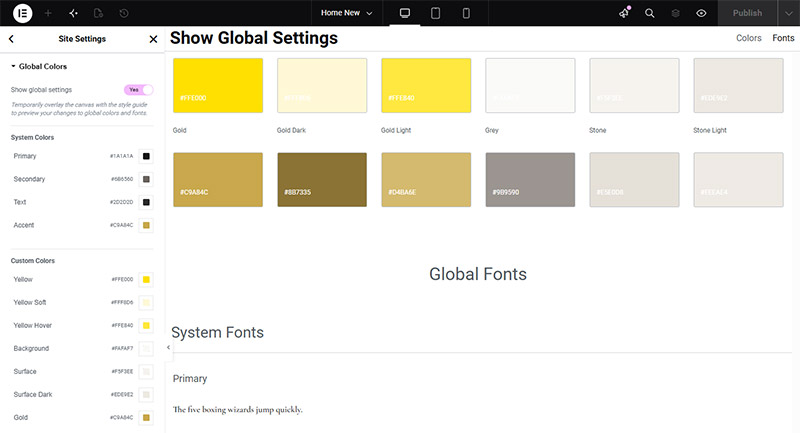Switch to tablet preview mode
Viewport: 800px width, 433px height.
click(435, 13)
